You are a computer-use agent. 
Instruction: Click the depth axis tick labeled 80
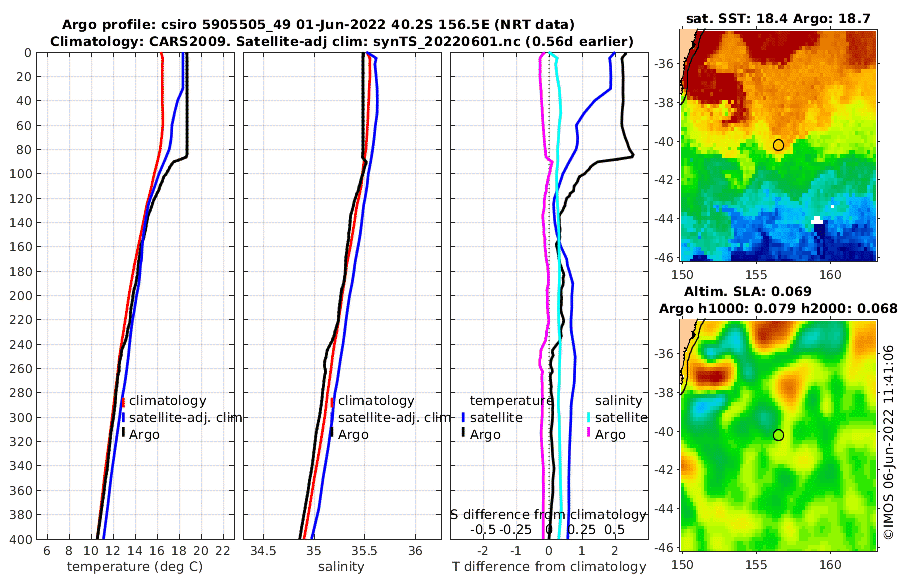click(x=25, y=150)
